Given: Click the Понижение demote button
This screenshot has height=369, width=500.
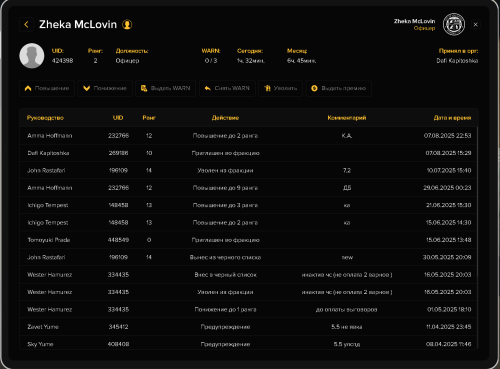Looking at the screenshot, I should pyautogui.click(x=105, y=88).
